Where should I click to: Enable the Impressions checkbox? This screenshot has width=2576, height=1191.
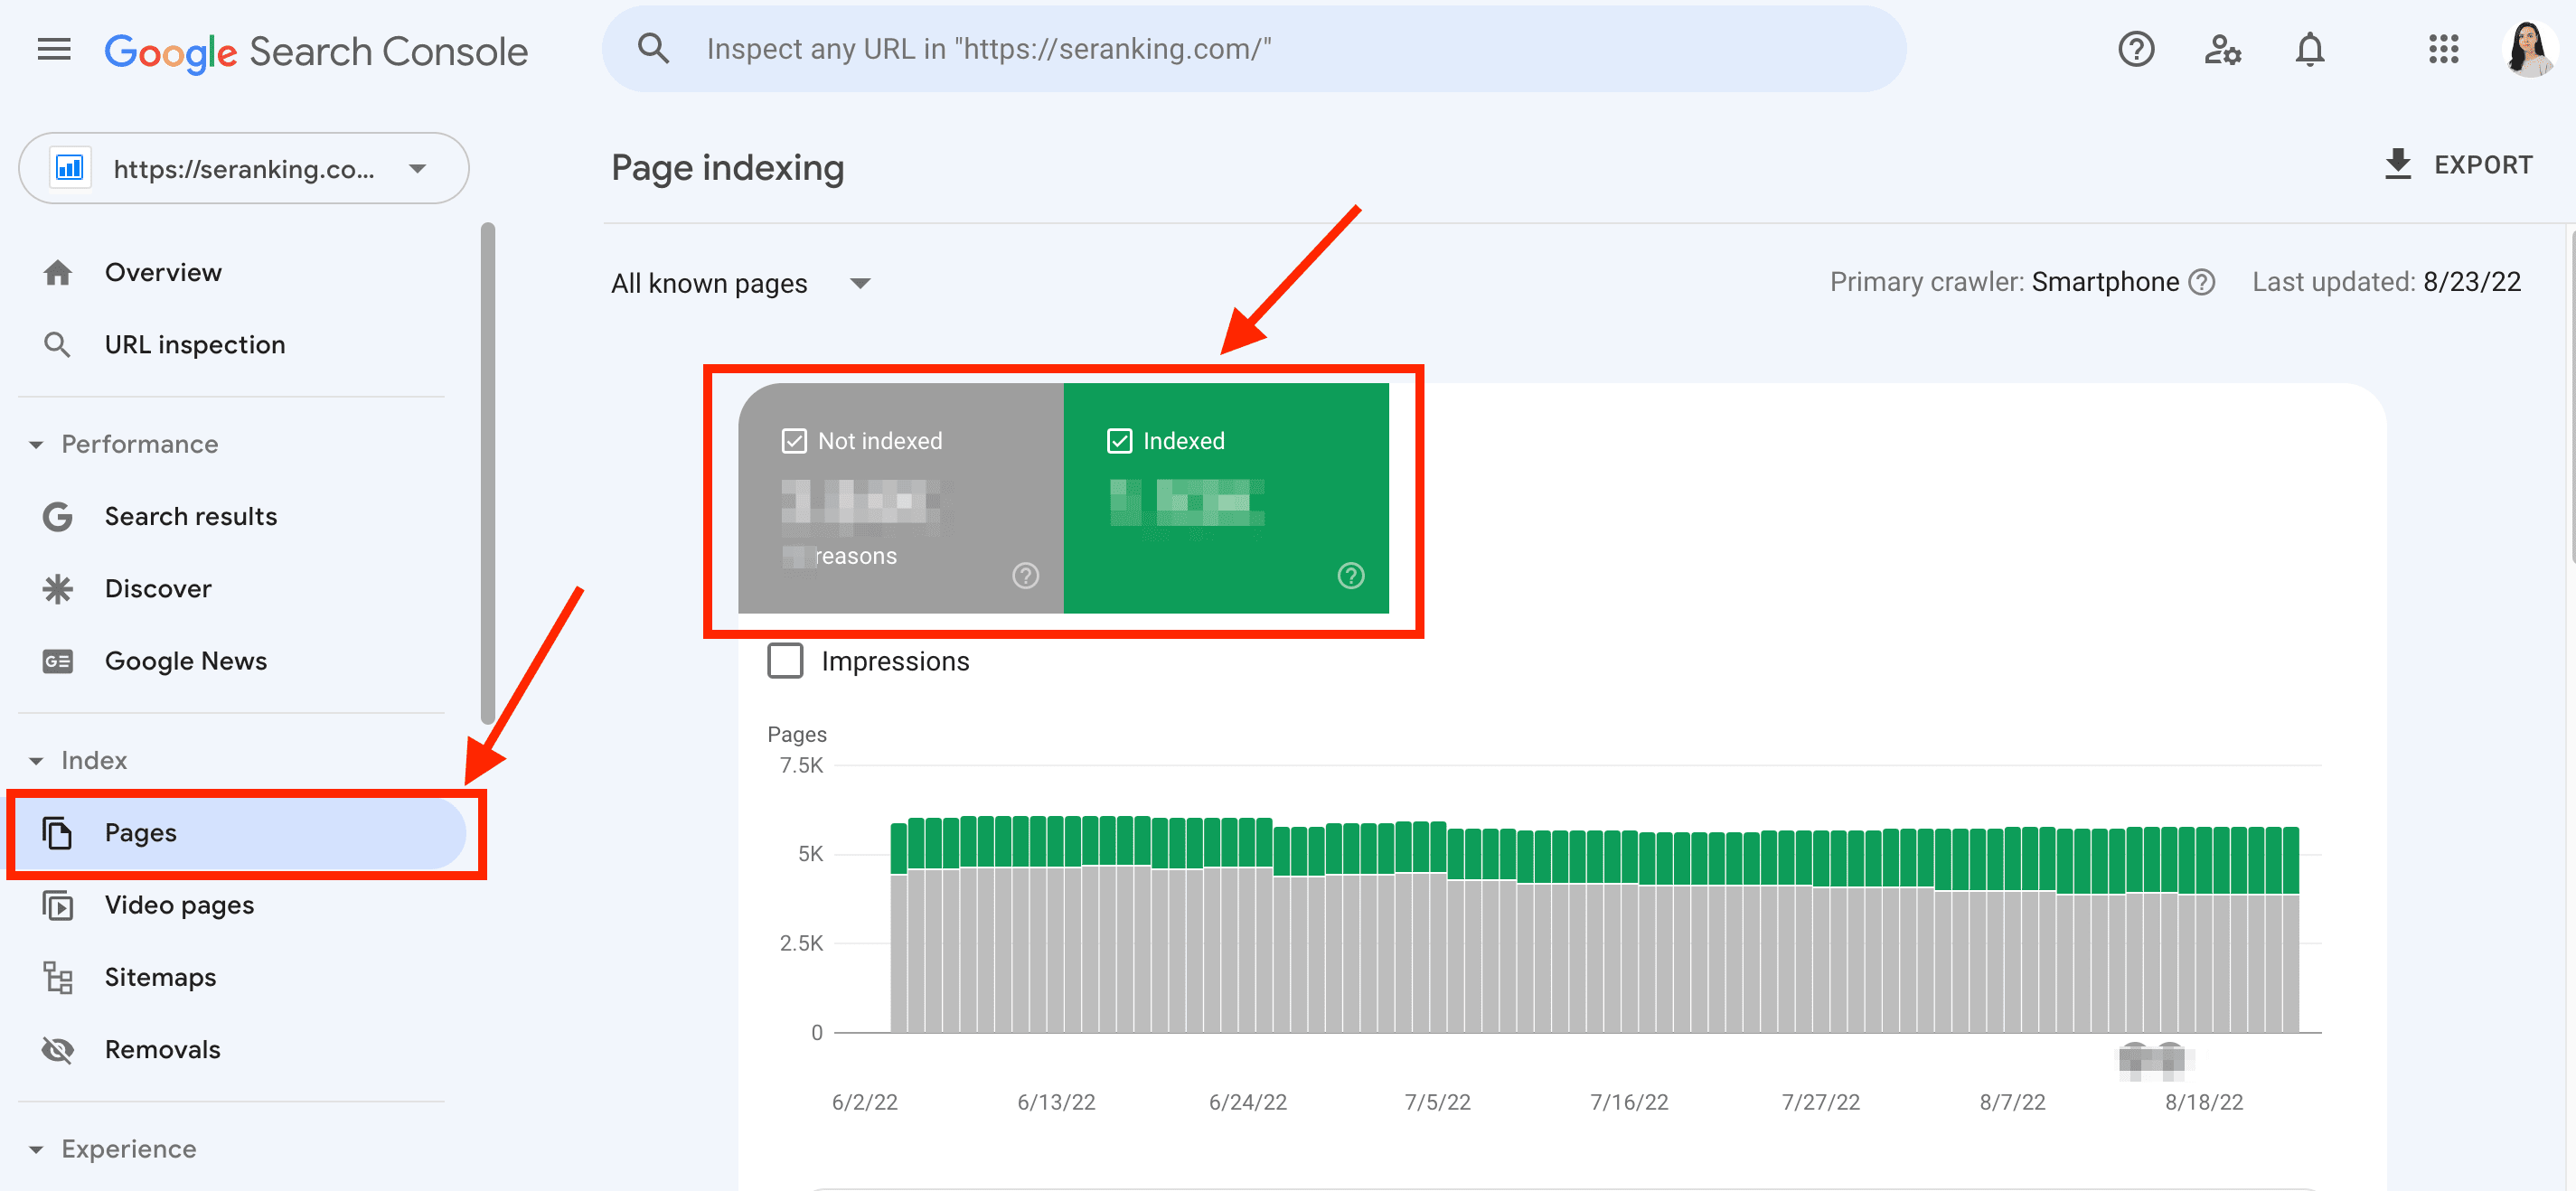coord(785,661)
